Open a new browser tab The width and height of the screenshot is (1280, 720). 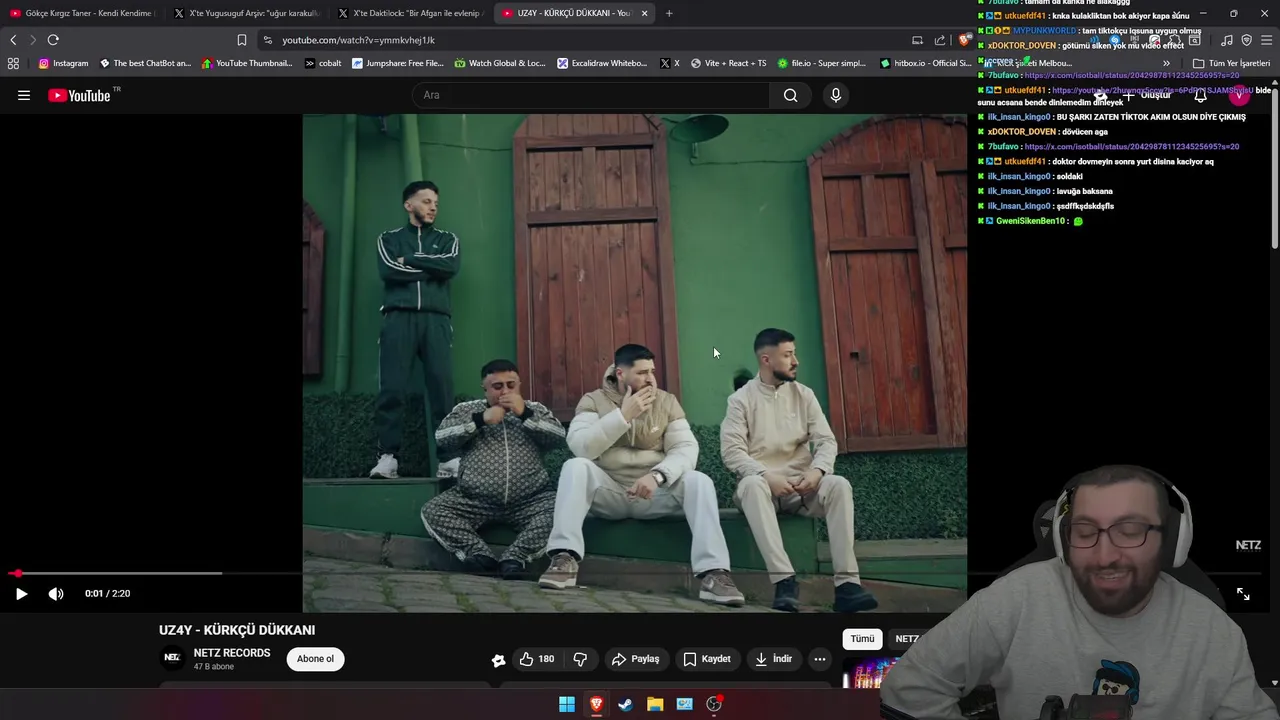click(x=669, y=13)
